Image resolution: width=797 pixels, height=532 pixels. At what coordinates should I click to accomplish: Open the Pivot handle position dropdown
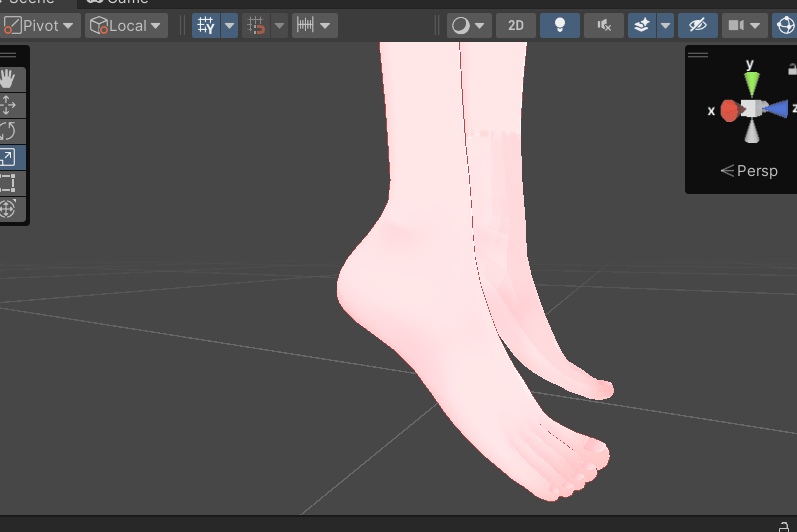[40, 25]
